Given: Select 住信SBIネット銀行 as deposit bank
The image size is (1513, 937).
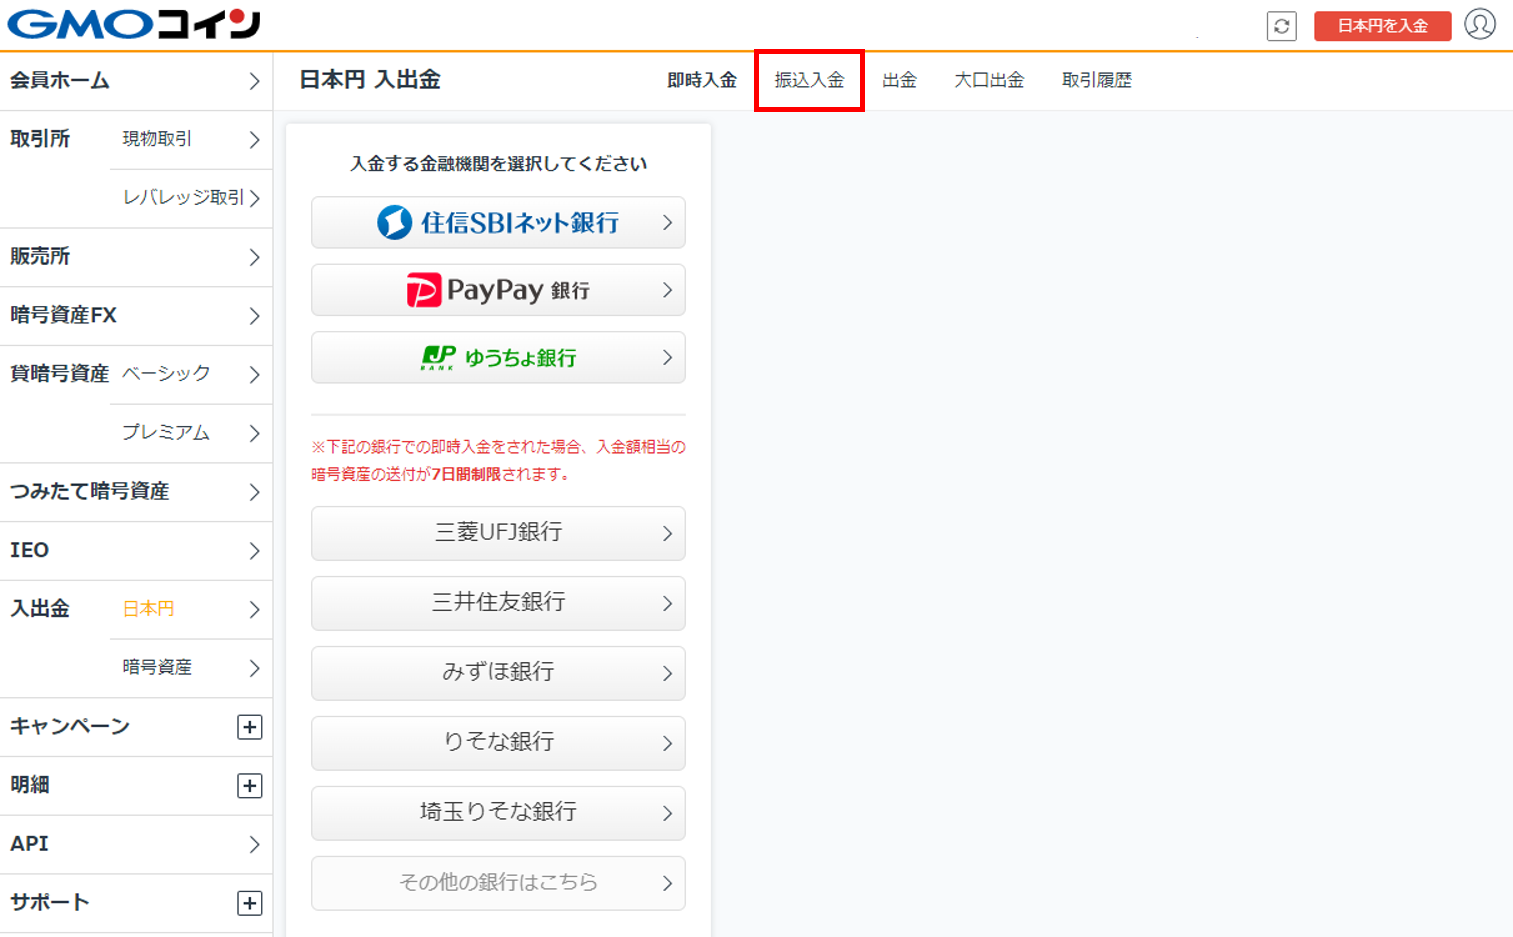Looking at the screenshot, I should click(497, 222).
